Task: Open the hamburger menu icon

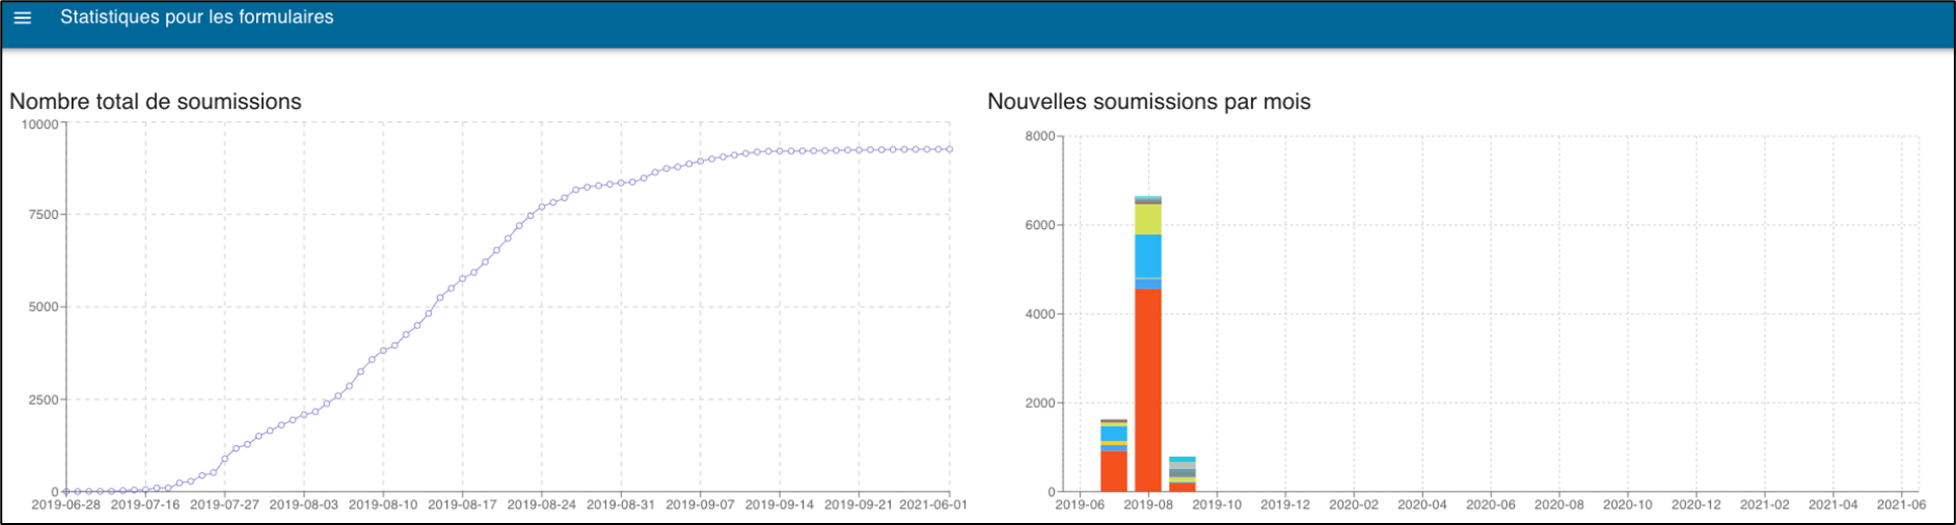Action: point(22,18)
